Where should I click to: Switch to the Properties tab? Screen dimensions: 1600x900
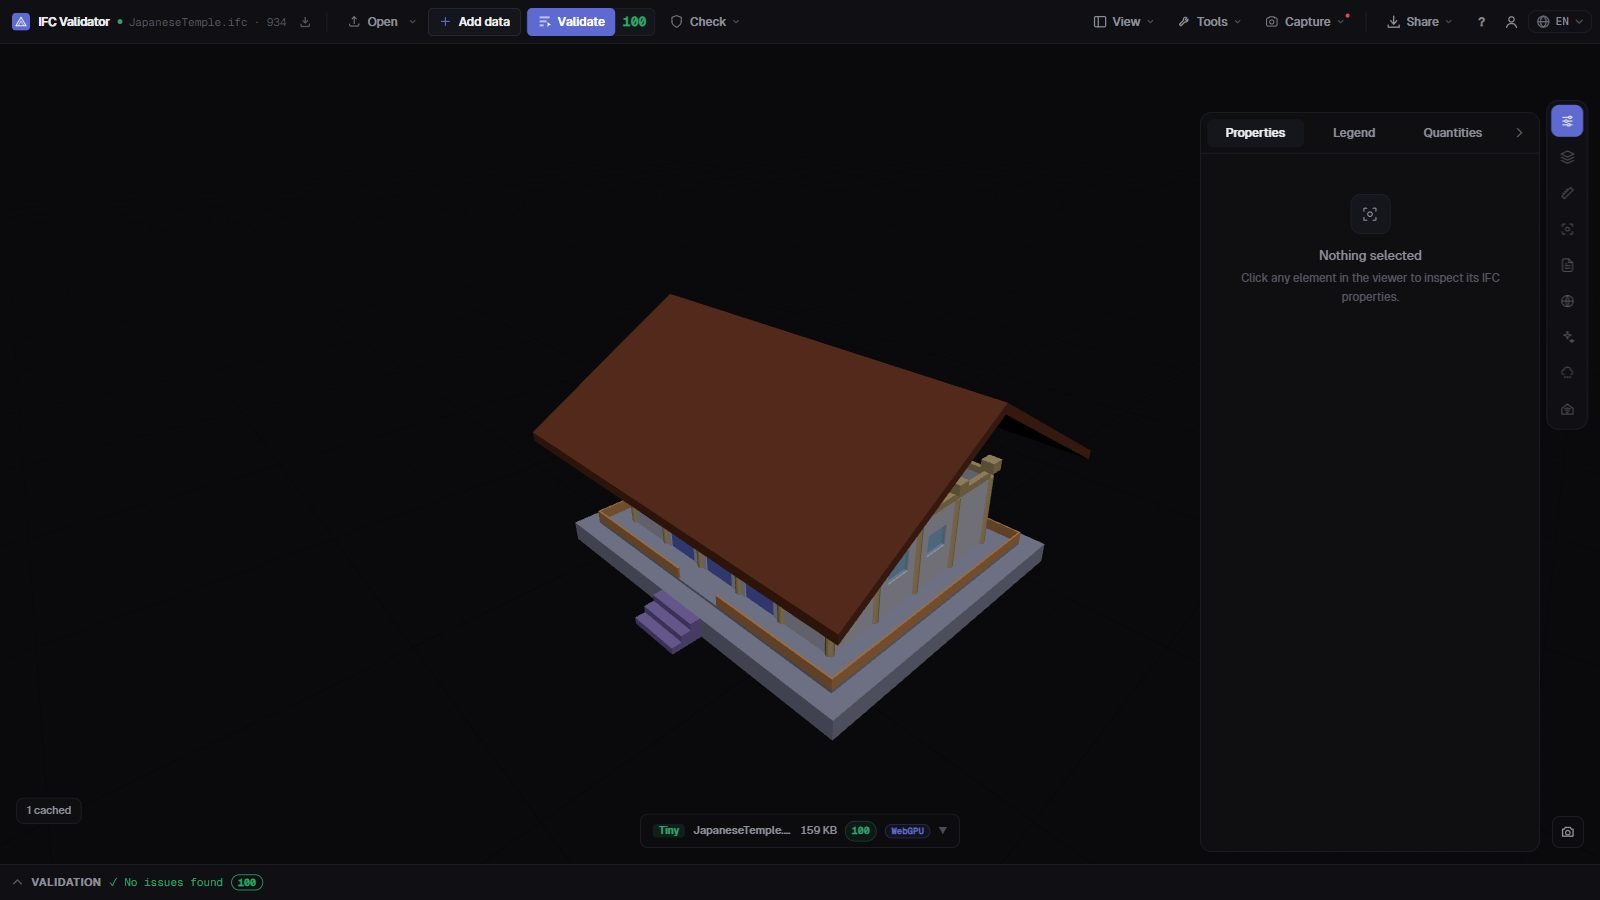click(x=1255, y=133)
